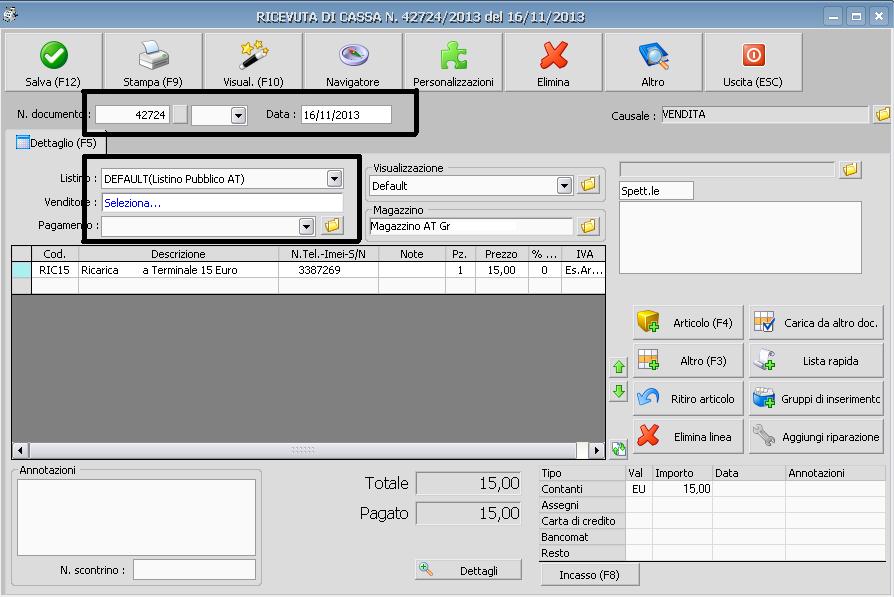Click Aggiungi riparazione button

click(816, 437)
